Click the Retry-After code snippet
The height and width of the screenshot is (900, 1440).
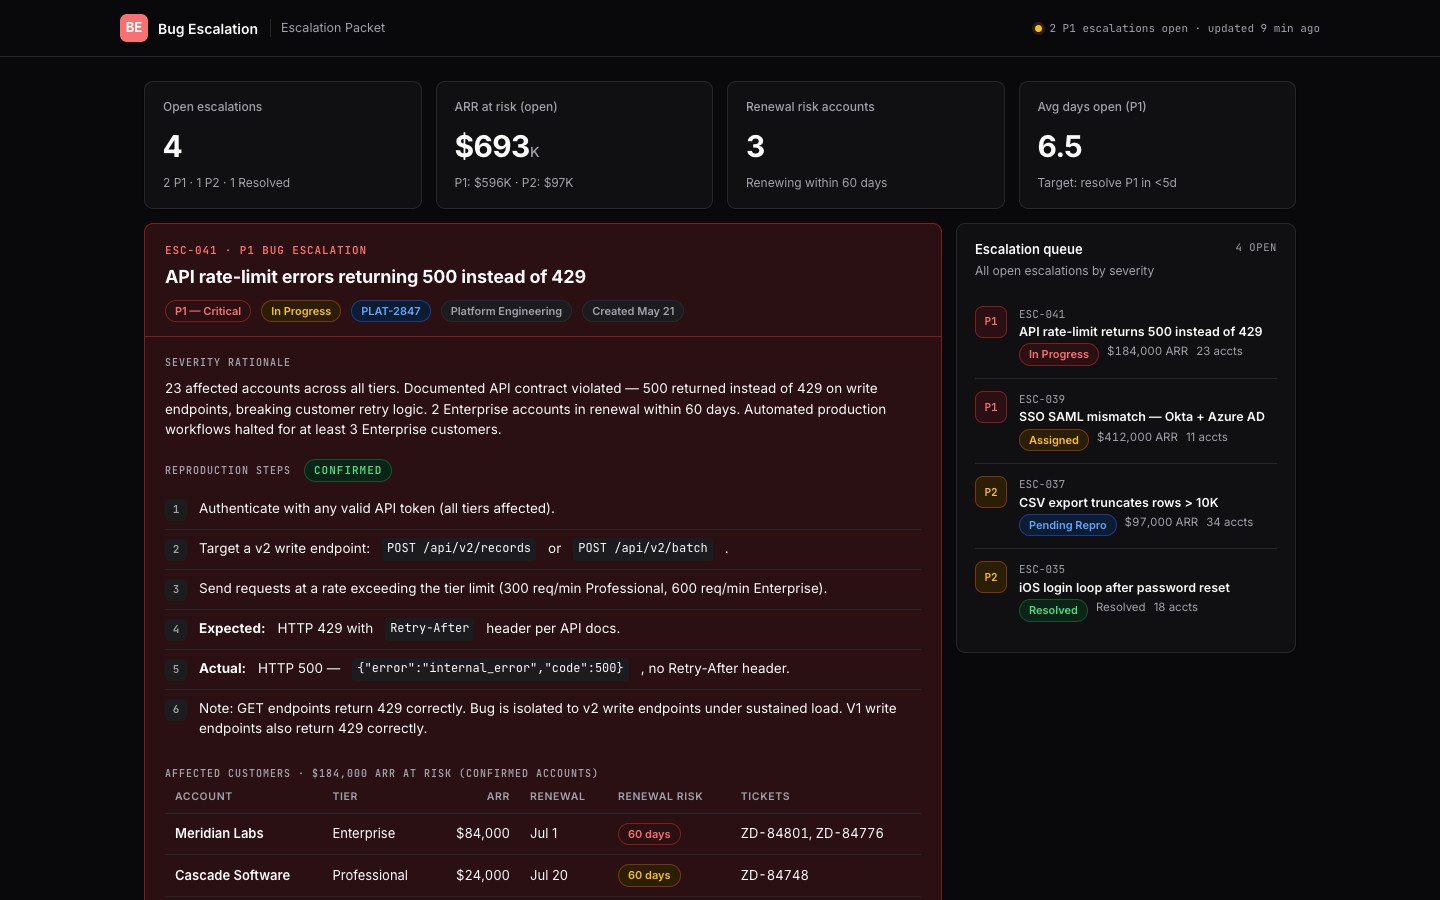pos(429,628)
